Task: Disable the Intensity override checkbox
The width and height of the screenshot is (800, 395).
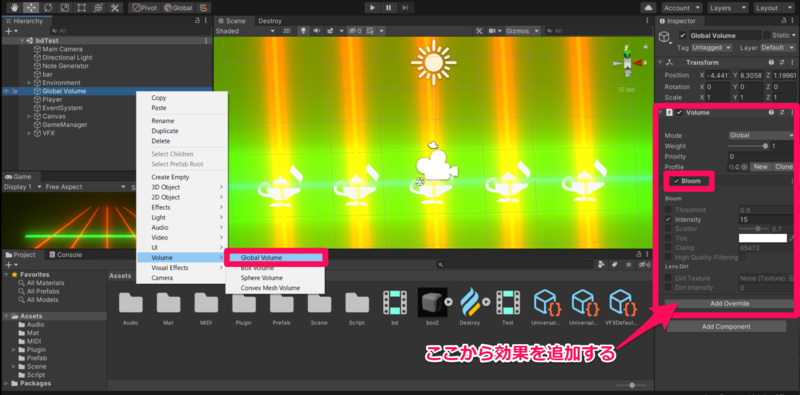Action: tap(668, 219)
